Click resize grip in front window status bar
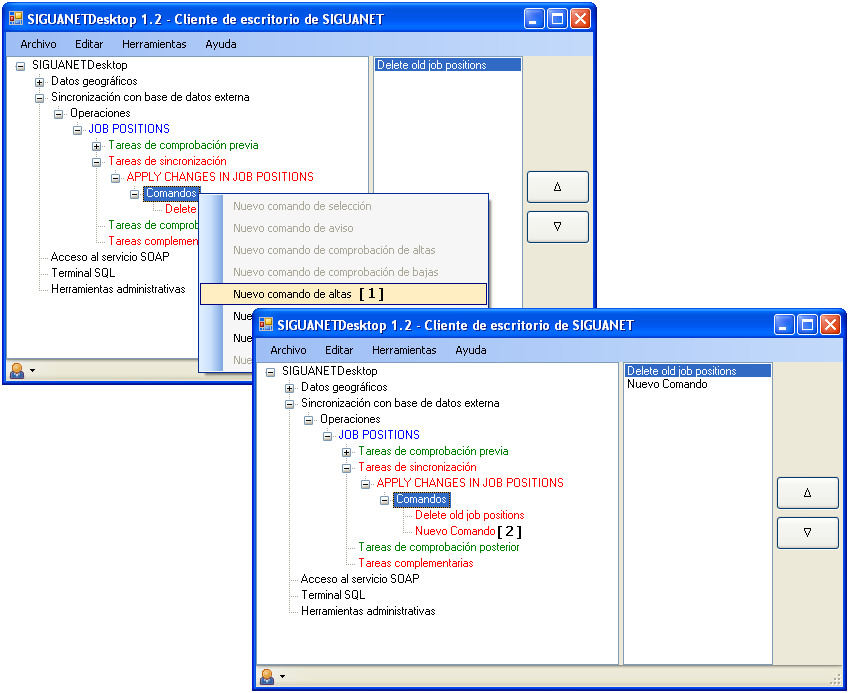 pyautogui.click(x=835, y=680)
